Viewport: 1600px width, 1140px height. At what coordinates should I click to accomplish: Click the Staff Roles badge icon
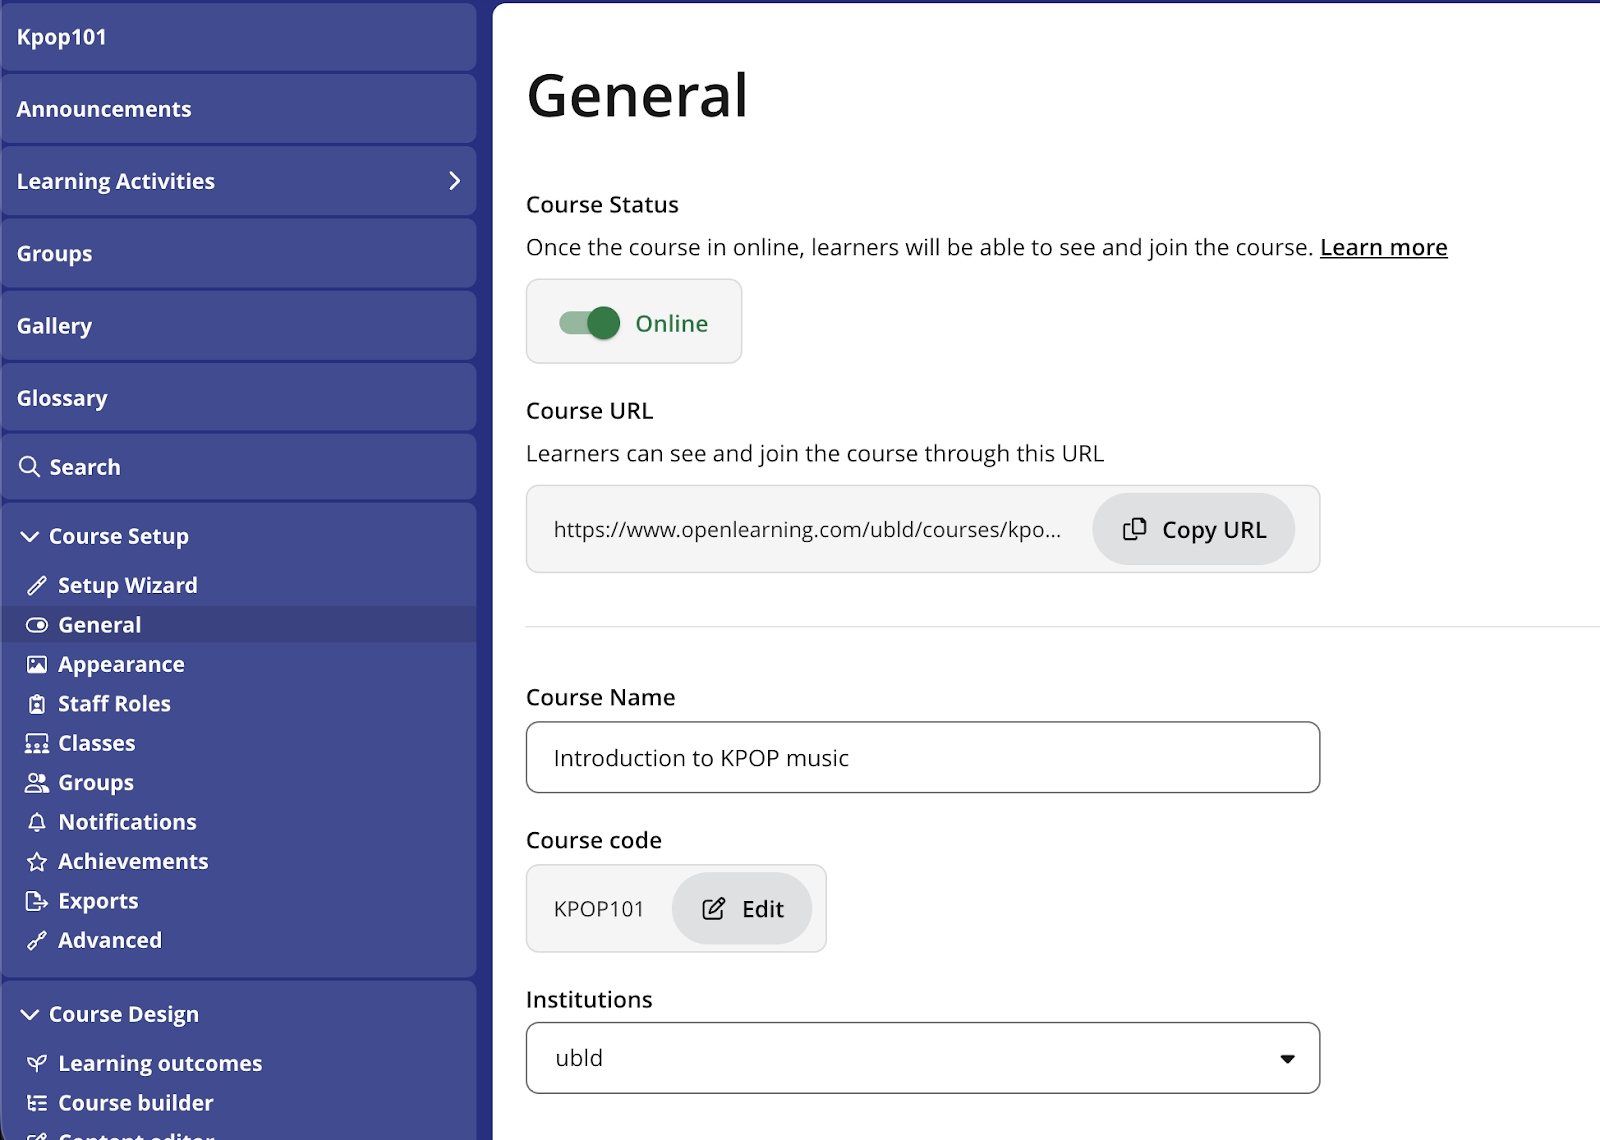[37, 704]
